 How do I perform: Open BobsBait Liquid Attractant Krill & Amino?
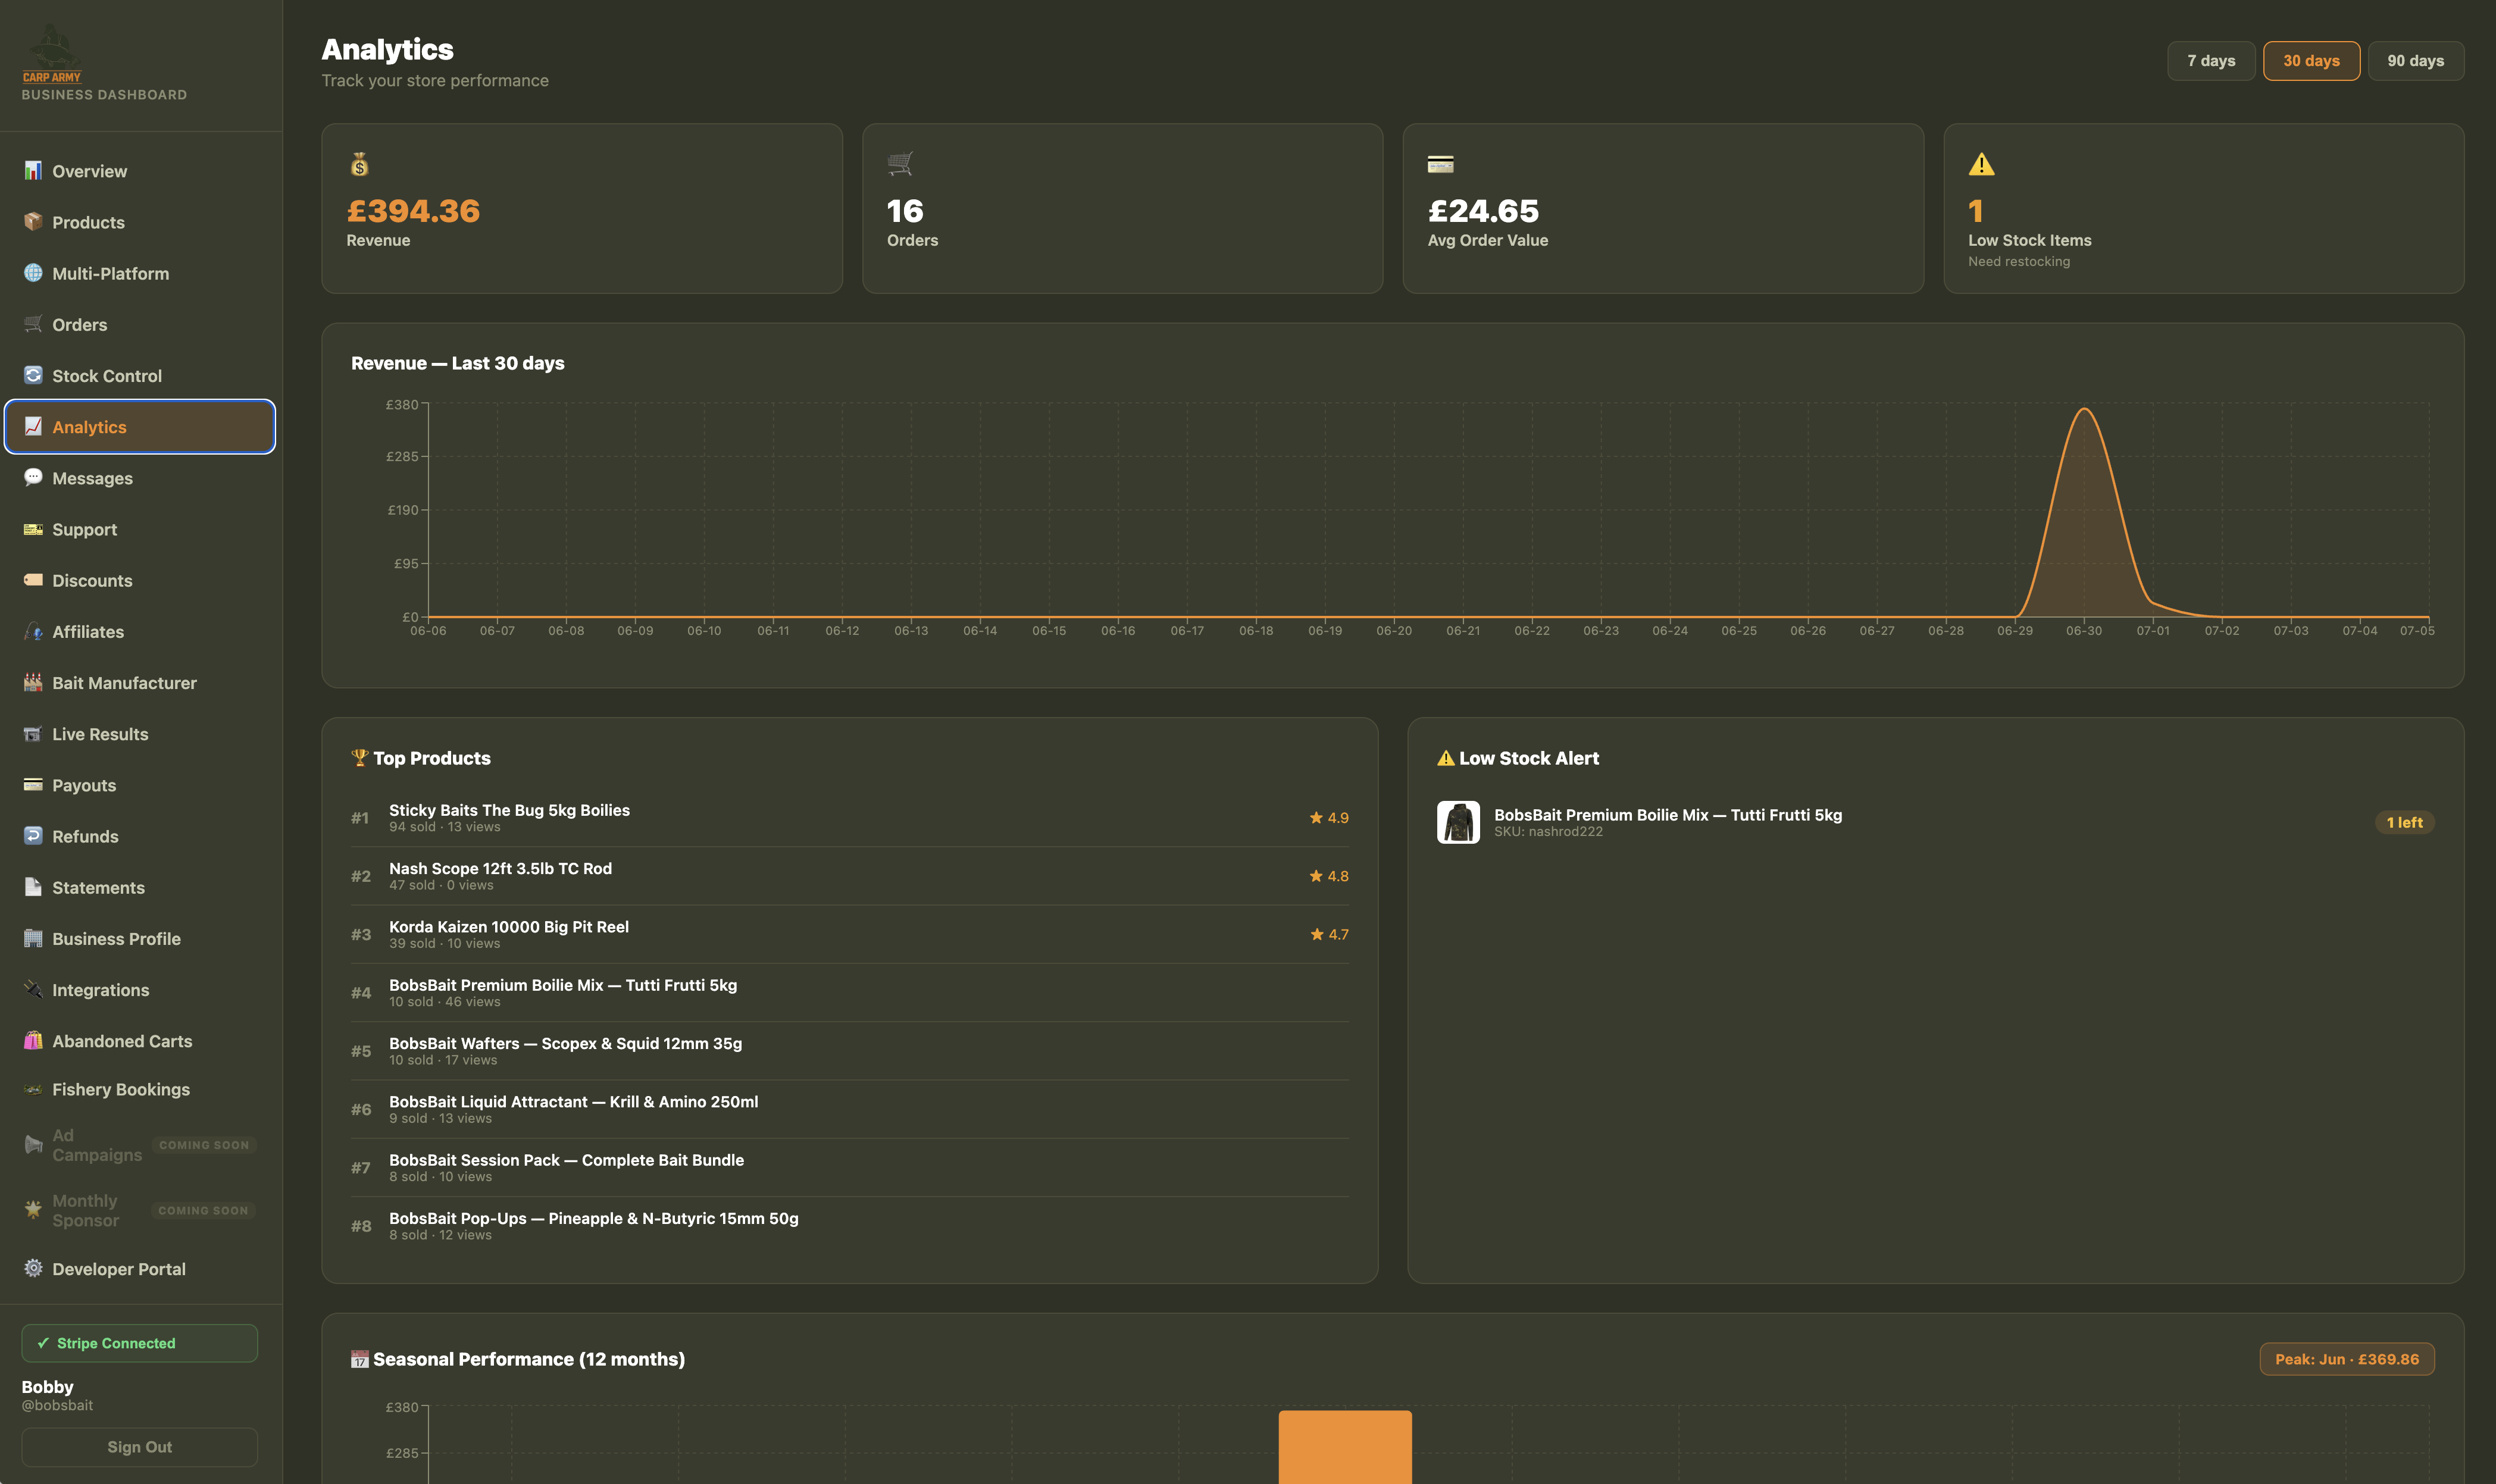[849, 1109]
